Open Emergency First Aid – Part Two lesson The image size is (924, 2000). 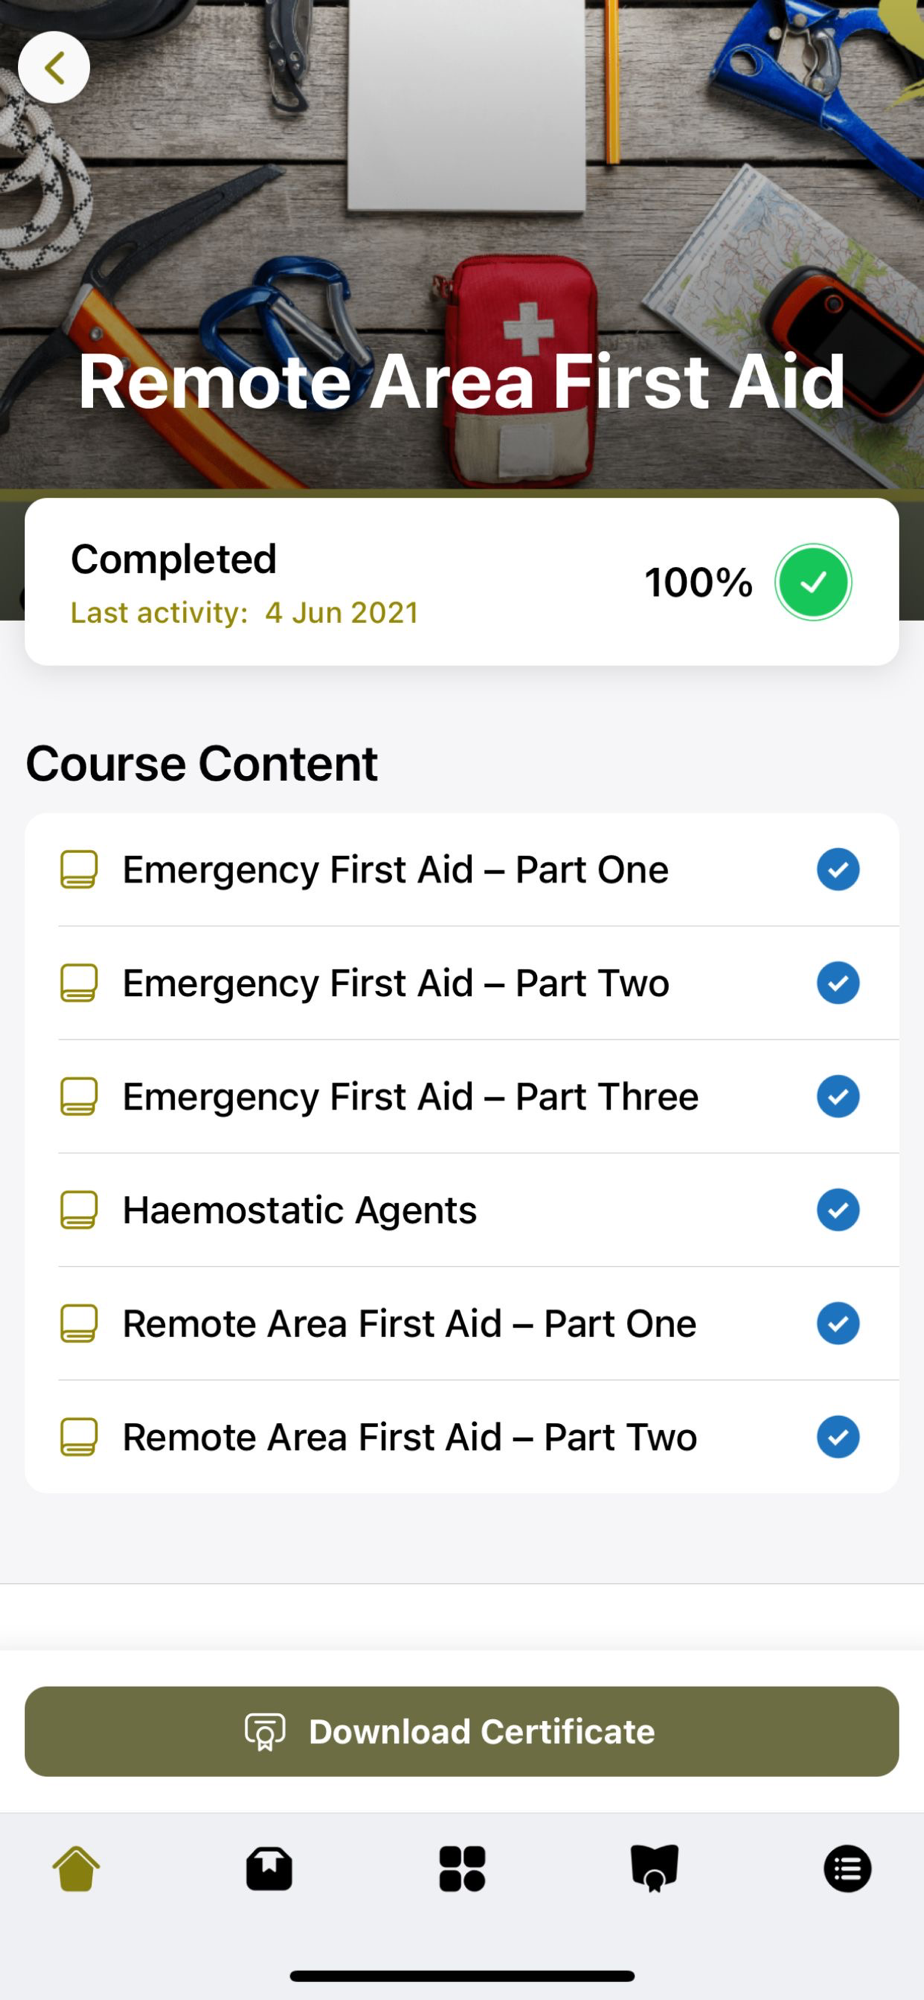coord(396,983)
